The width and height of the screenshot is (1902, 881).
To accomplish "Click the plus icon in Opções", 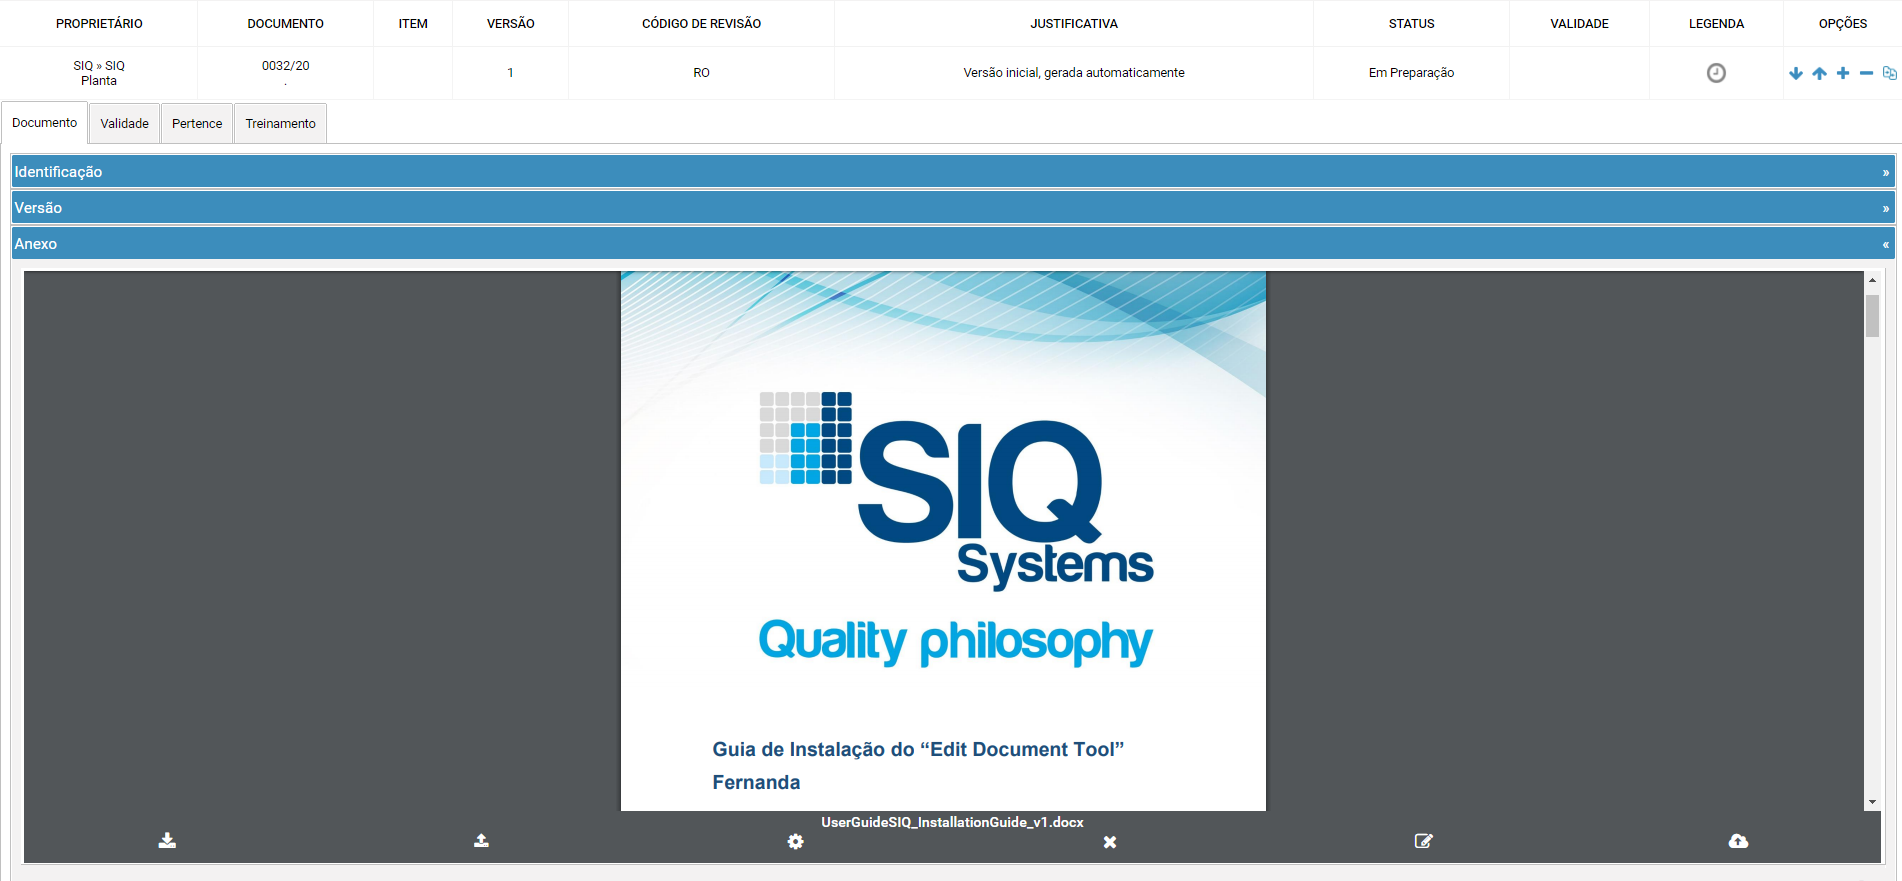I will tap(1843, 73).
